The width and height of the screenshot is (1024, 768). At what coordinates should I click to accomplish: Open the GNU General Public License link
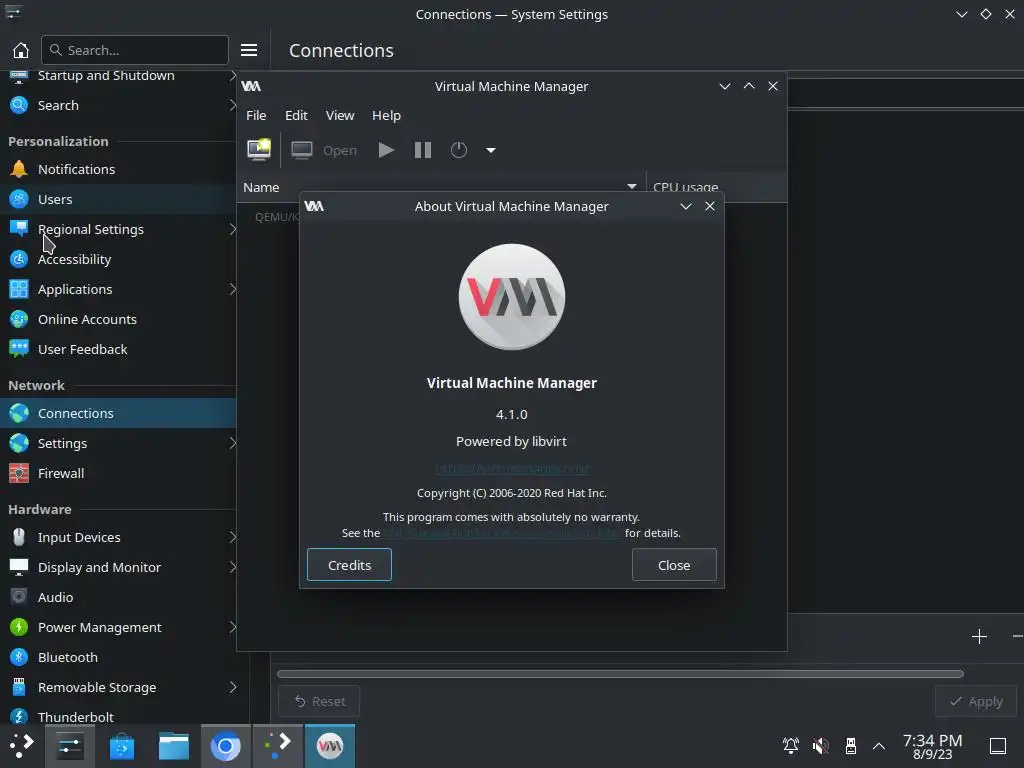pyautogui.click(x=501, y=533)
